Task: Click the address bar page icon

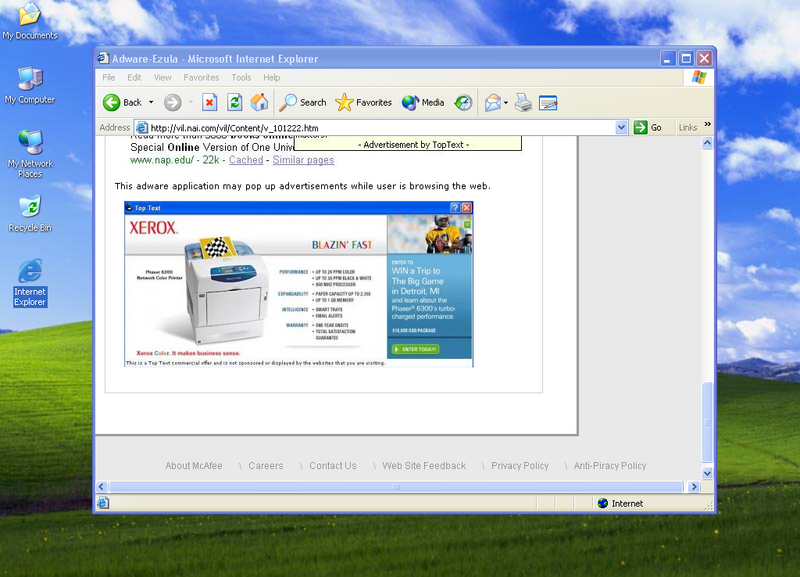Action: coord(142,128)
